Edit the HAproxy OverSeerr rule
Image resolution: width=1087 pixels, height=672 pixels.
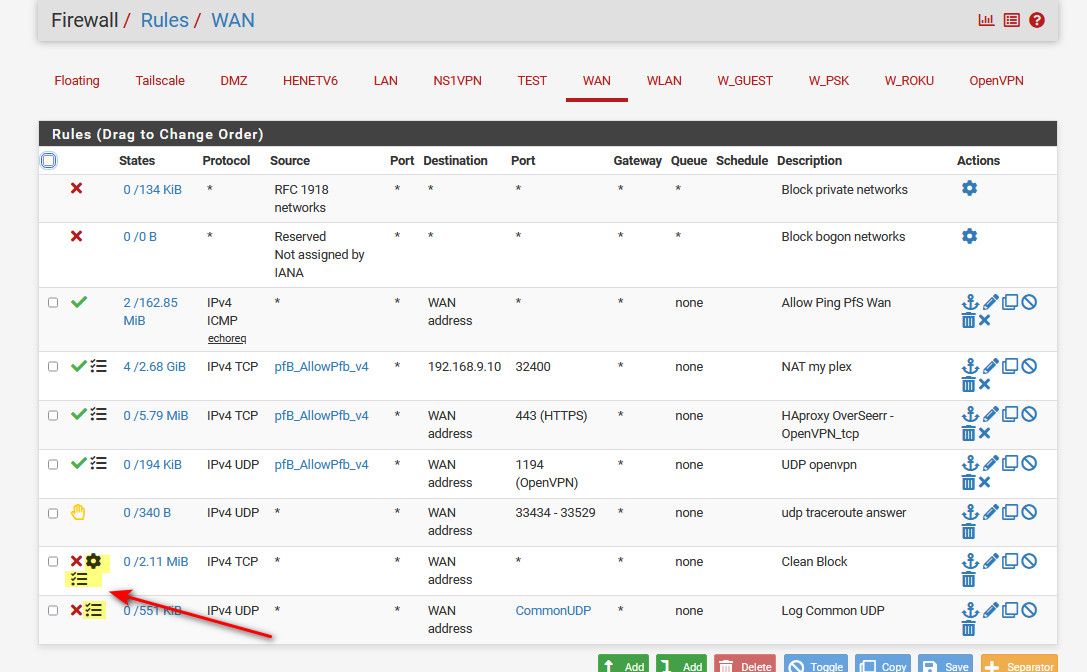coord(991,414)
